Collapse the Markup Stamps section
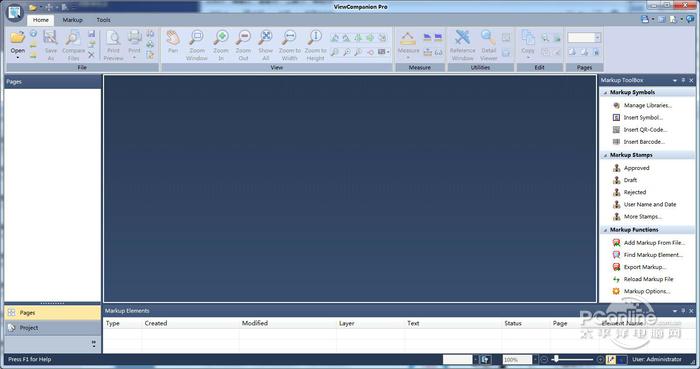 (x=605, y=155)
